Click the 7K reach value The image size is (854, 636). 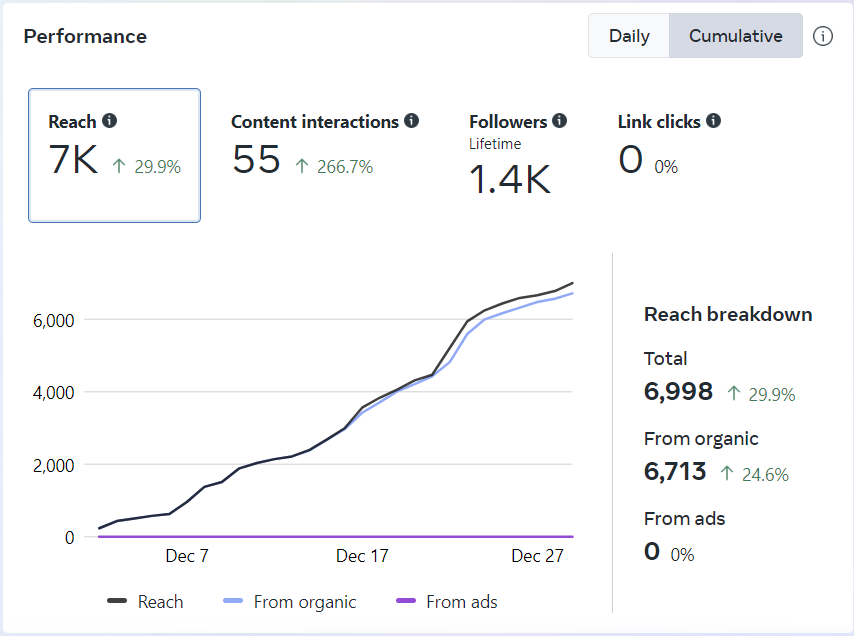click(x=74, y=160)
